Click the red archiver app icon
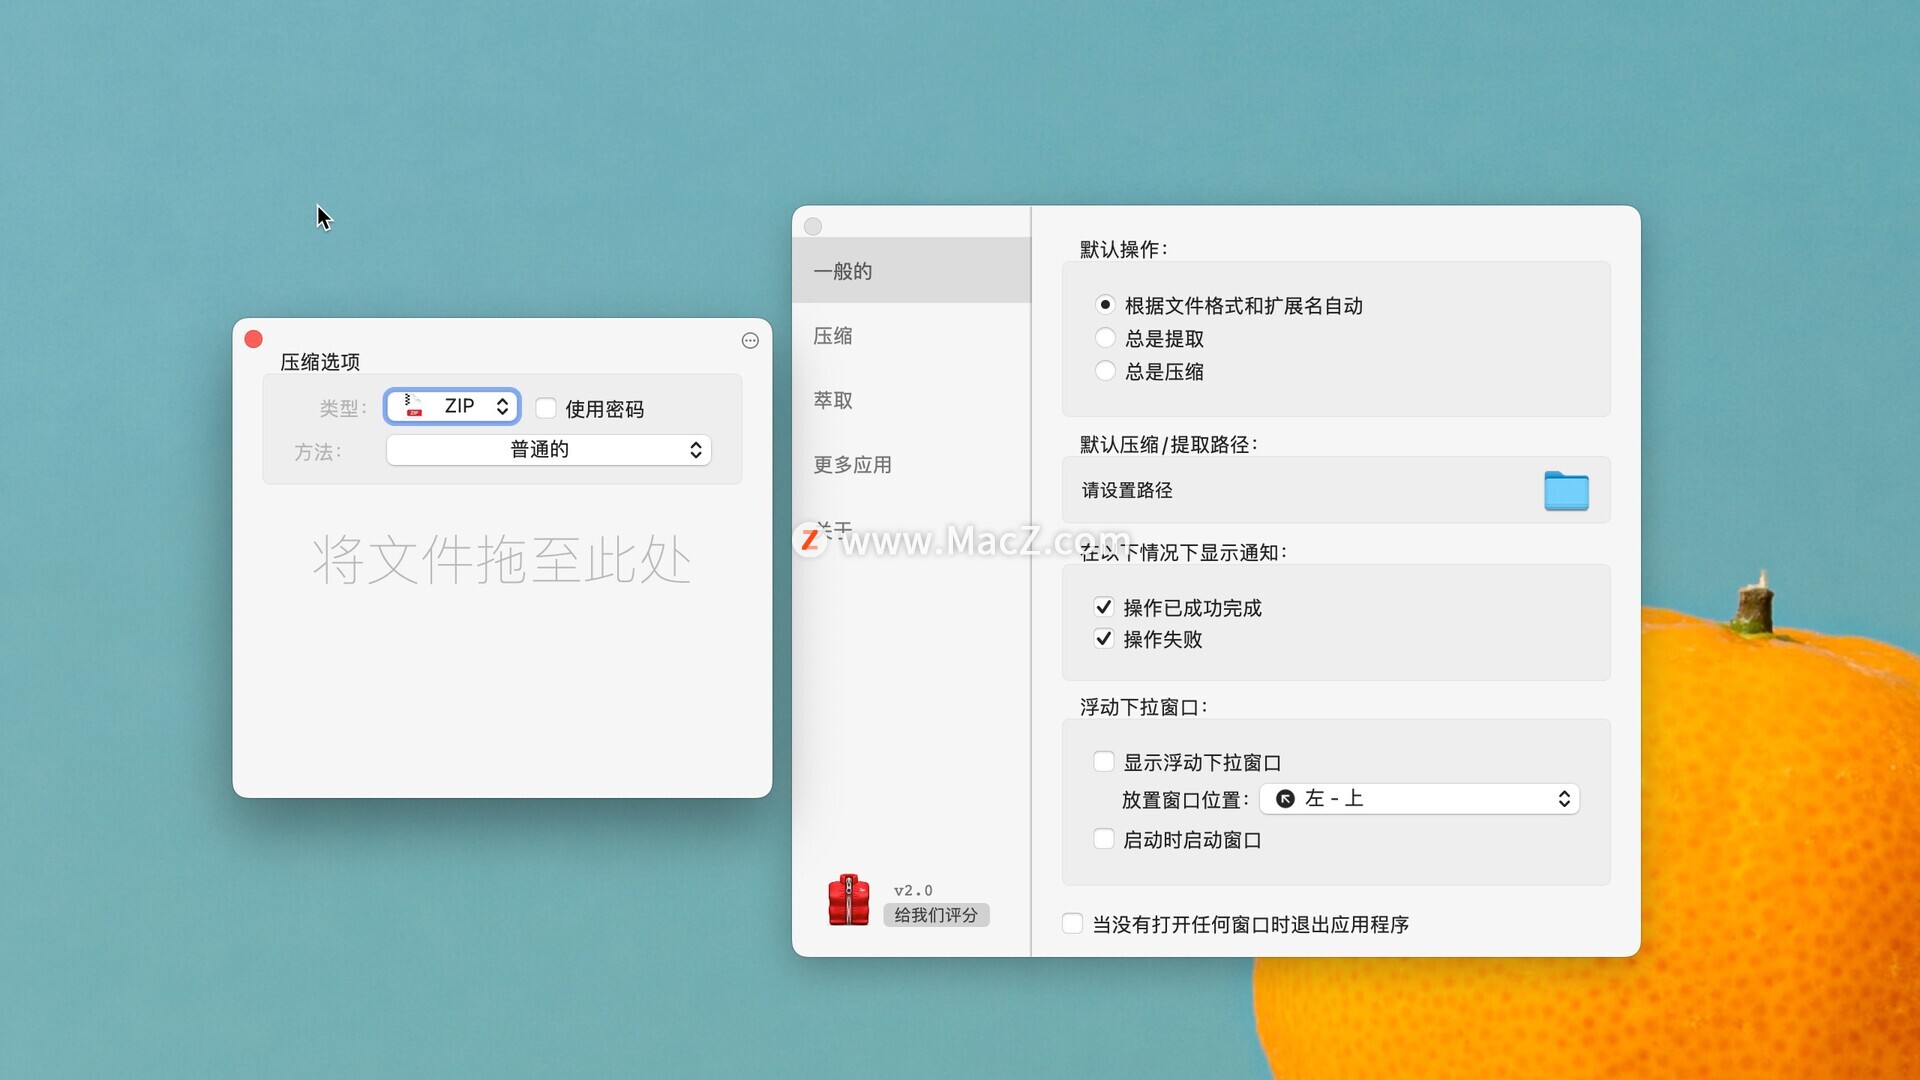Viewport: 1920px width, 1080px height. click(848, 900)
